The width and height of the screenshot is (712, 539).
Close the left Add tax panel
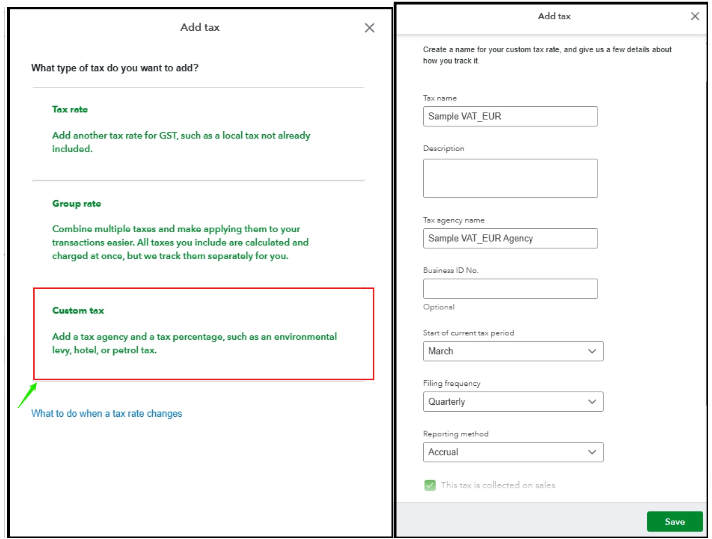click(369, 28)
